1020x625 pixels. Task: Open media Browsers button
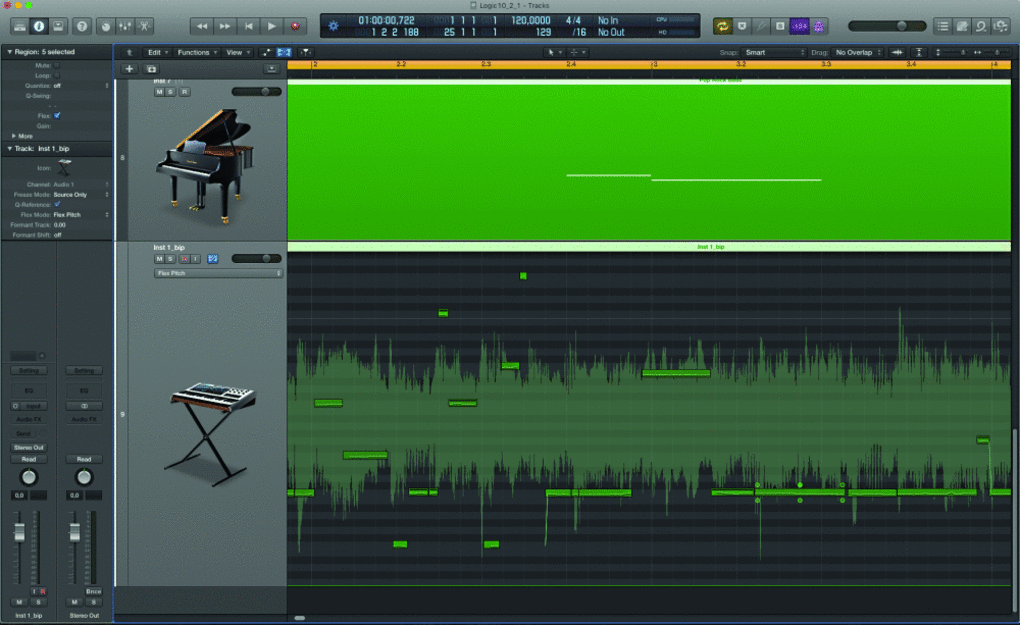coord(1000,27)
